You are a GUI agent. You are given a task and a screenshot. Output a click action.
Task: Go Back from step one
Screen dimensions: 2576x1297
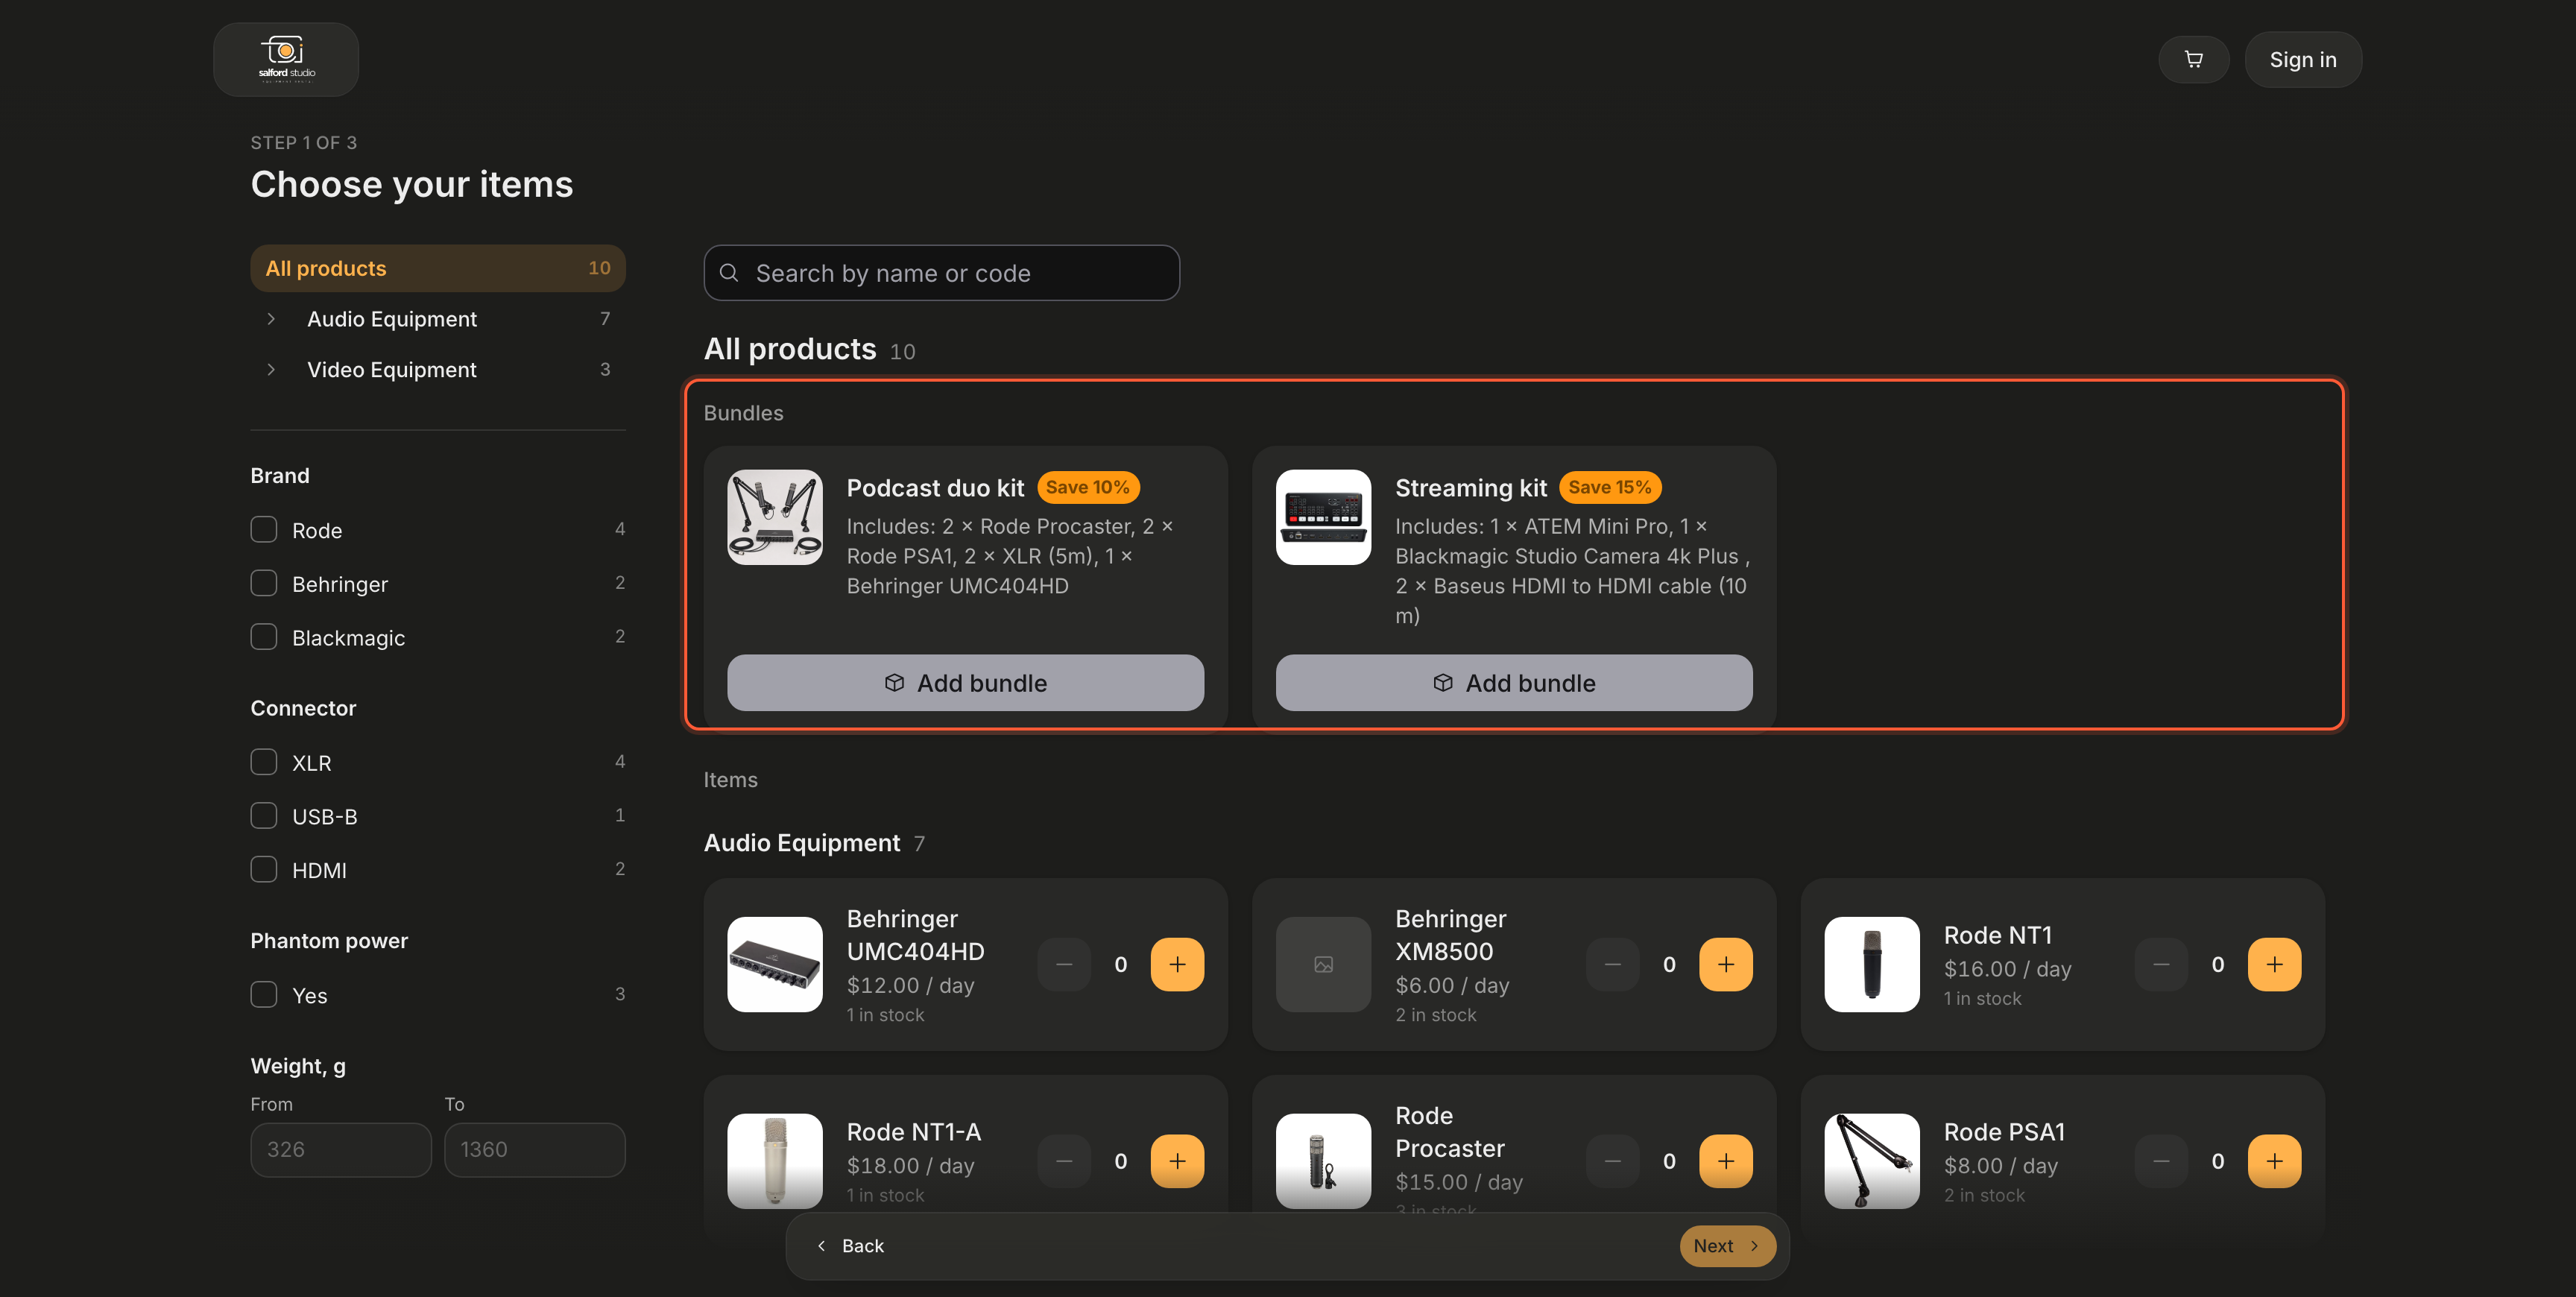click(x=850, y=1246)
